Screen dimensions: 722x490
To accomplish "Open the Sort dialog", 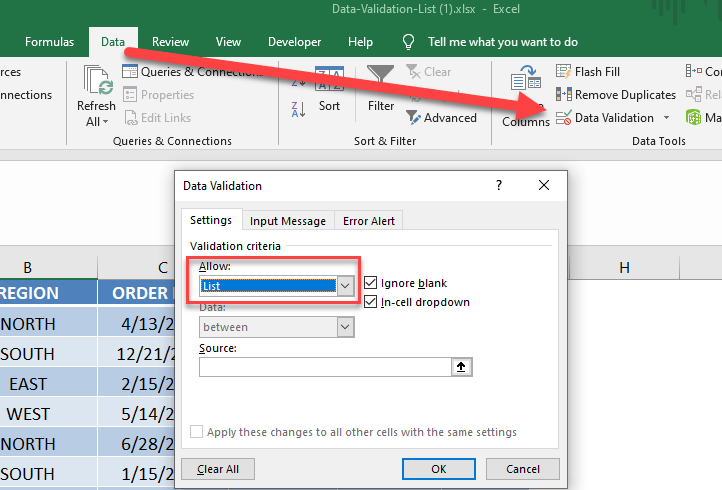I will click(329, 90).
